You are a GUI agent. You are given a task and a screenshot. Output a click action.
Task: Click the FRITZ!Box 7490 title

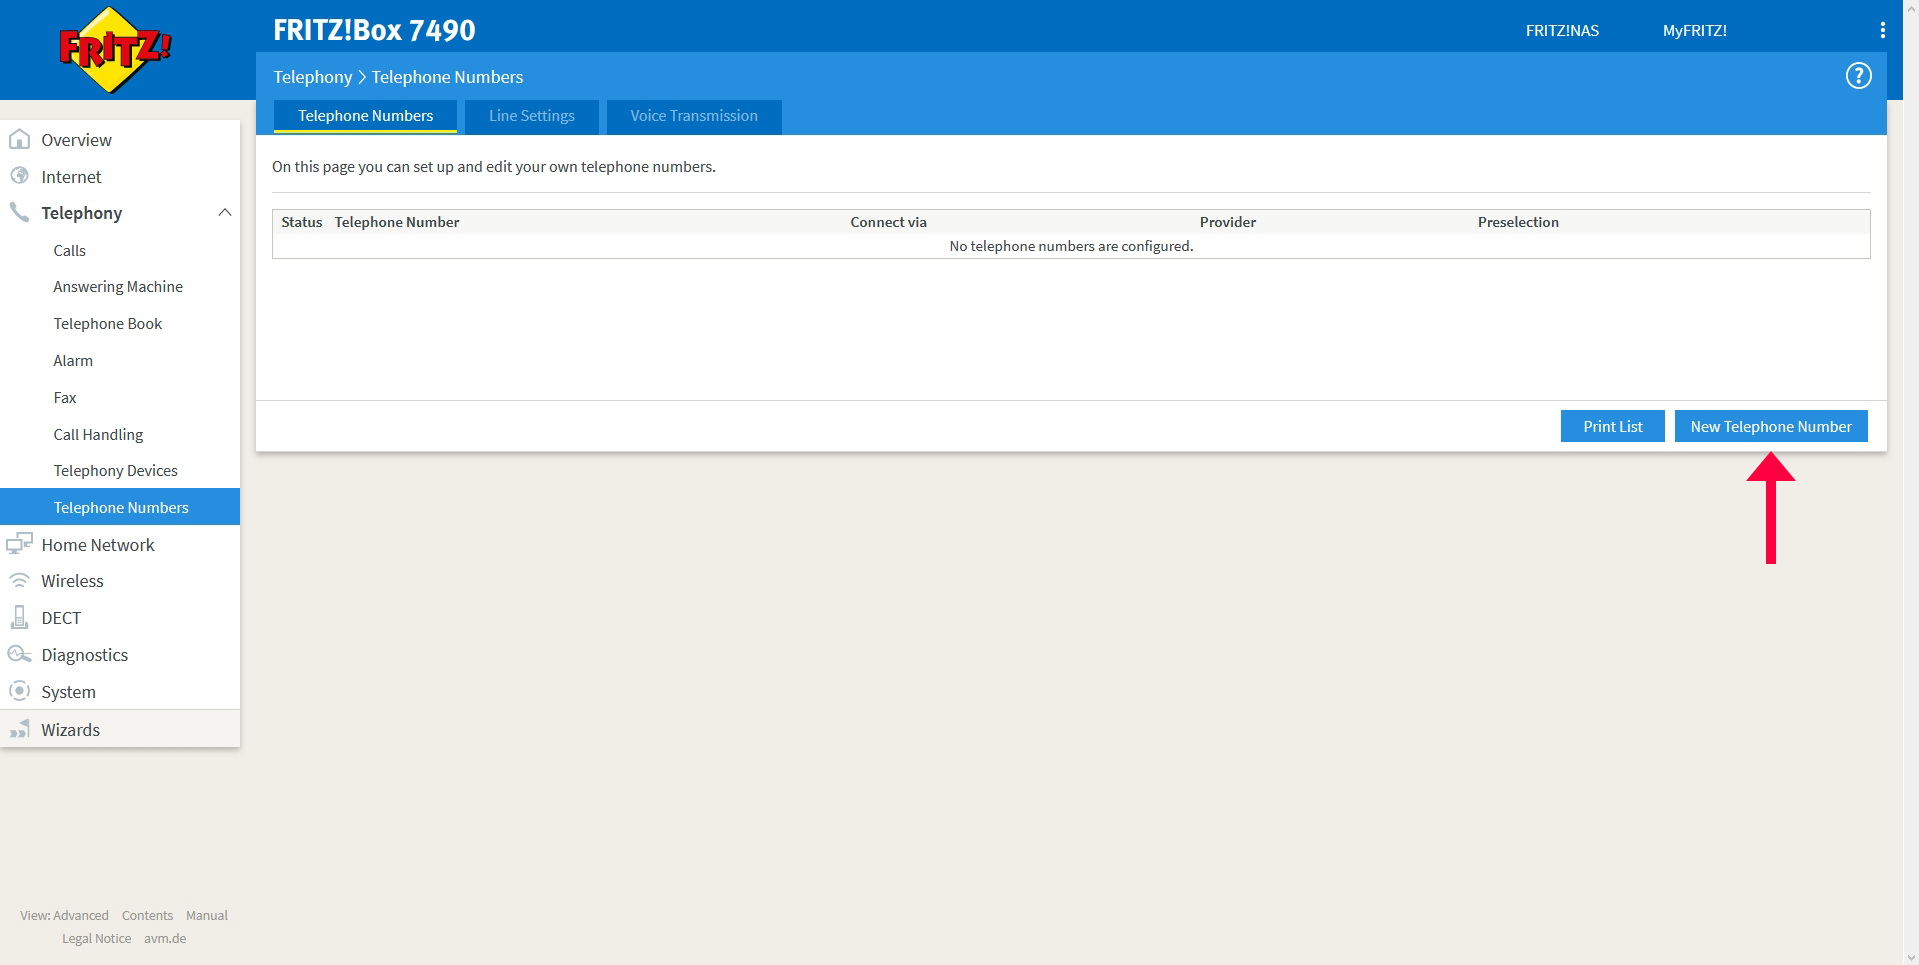click(x=374, y=30)
